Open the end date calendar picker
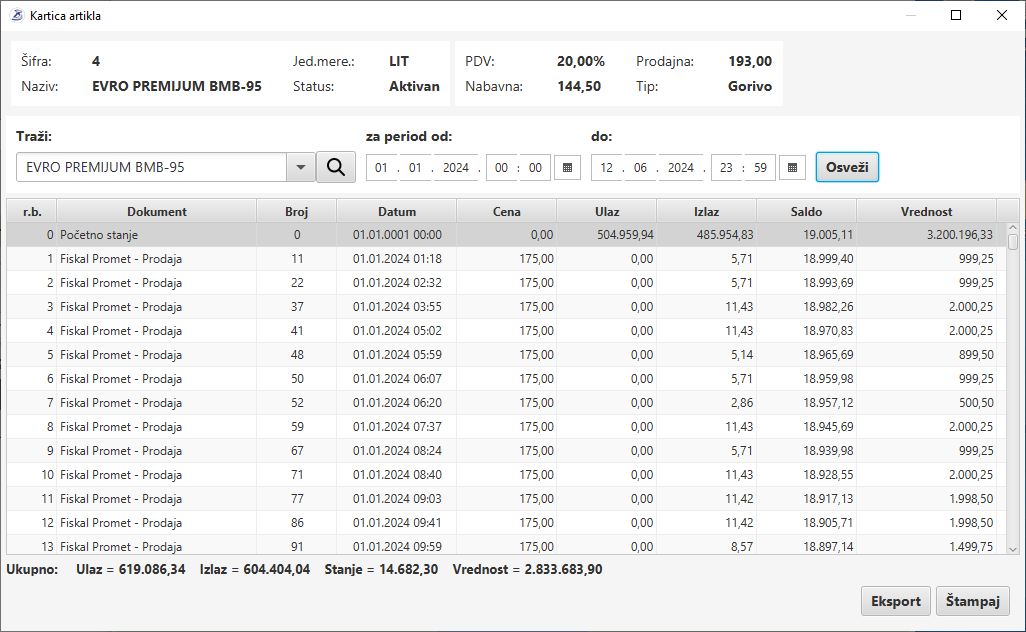The height and width of the screenshot is (632, 1026). pyautogui.click(x=792, y=168)
